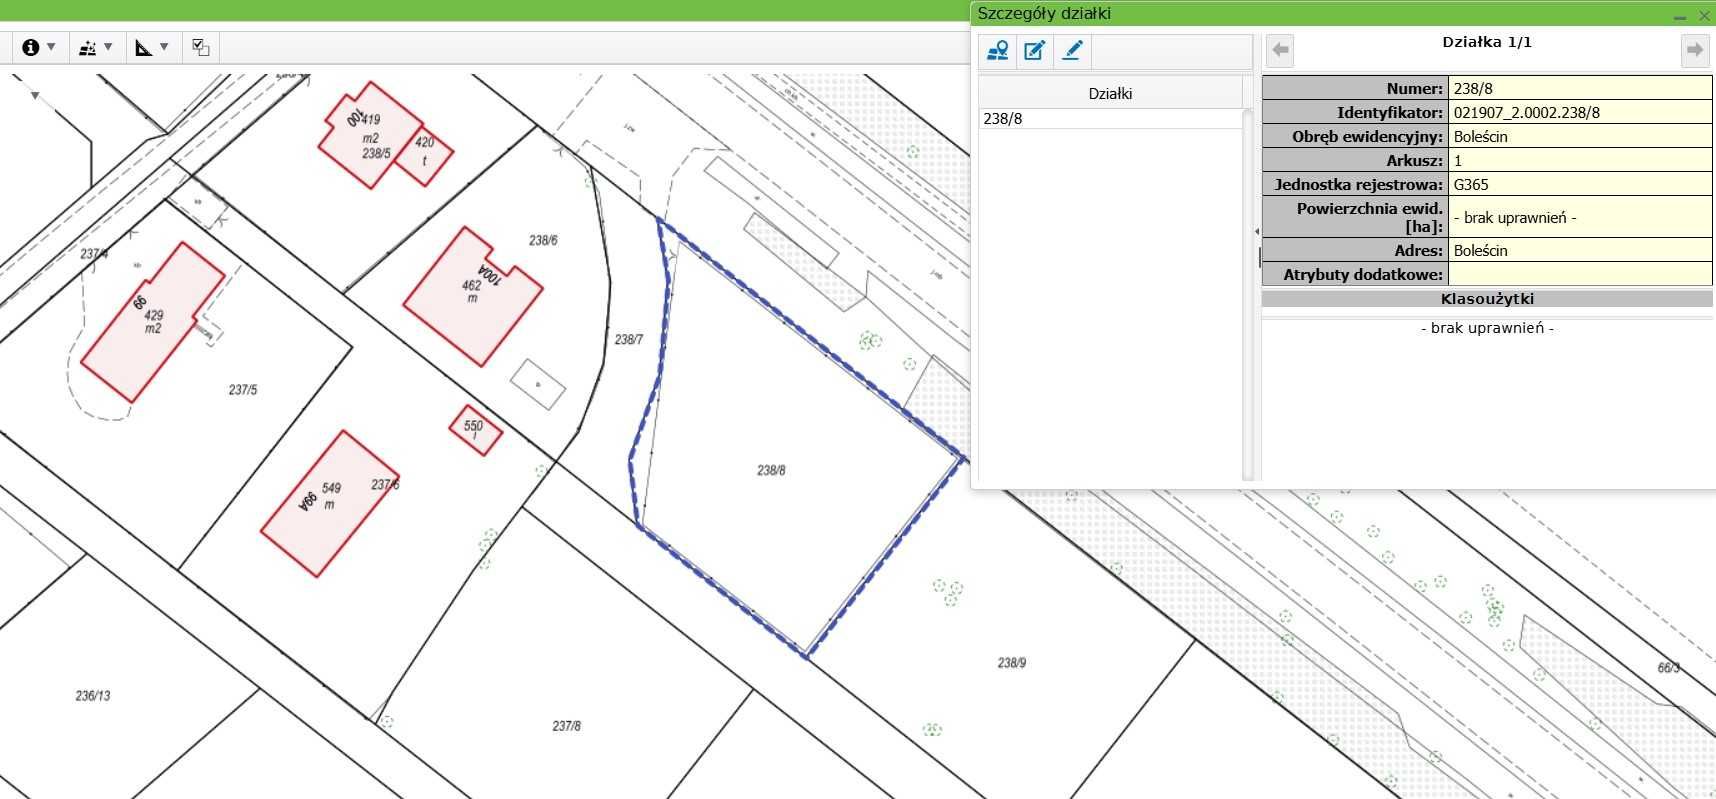Select parcel 238/8 in the Działki list

1110,118
